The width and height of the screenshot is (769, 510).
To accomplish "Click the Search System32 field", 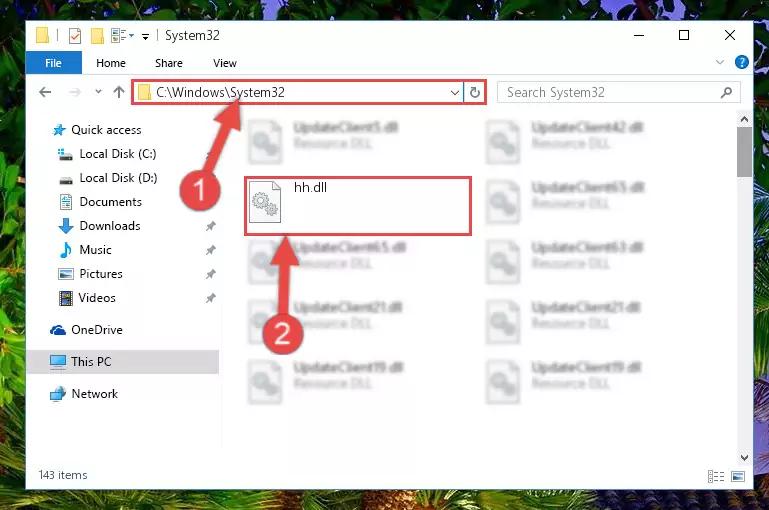I will click(618, 92).
